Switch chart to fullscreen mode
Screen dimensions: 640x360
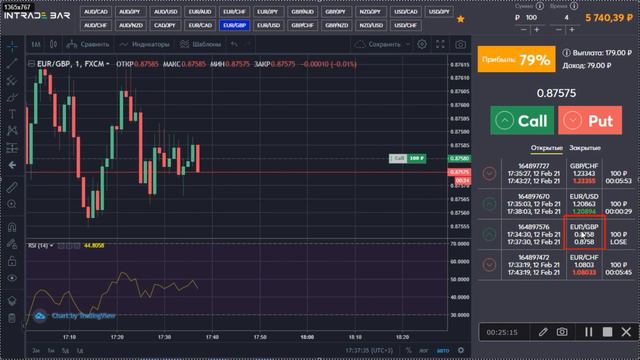(440, 44)
